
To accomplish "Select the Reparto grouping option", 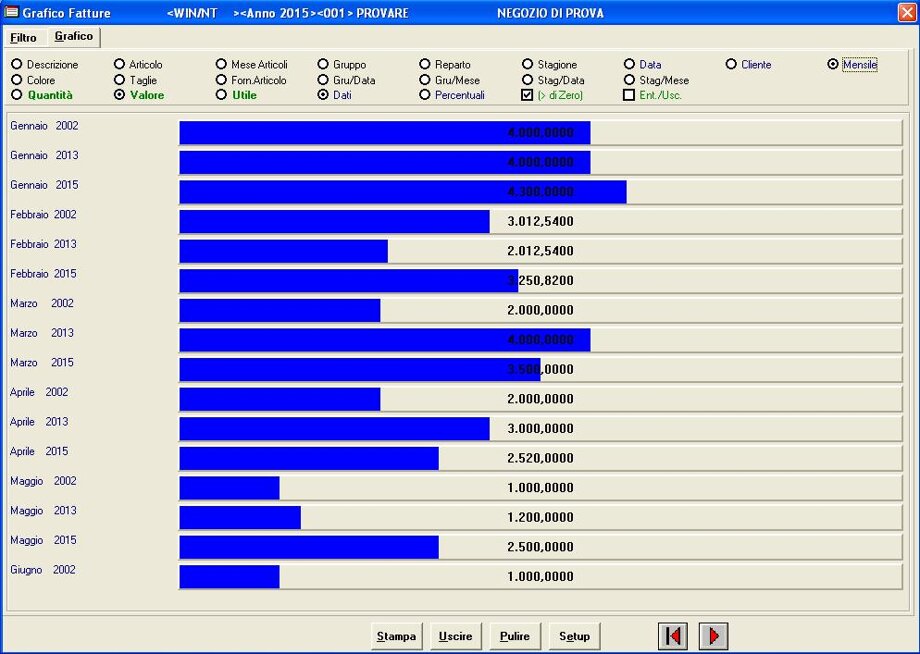I will pyautogui.click(x=425, y=65).
